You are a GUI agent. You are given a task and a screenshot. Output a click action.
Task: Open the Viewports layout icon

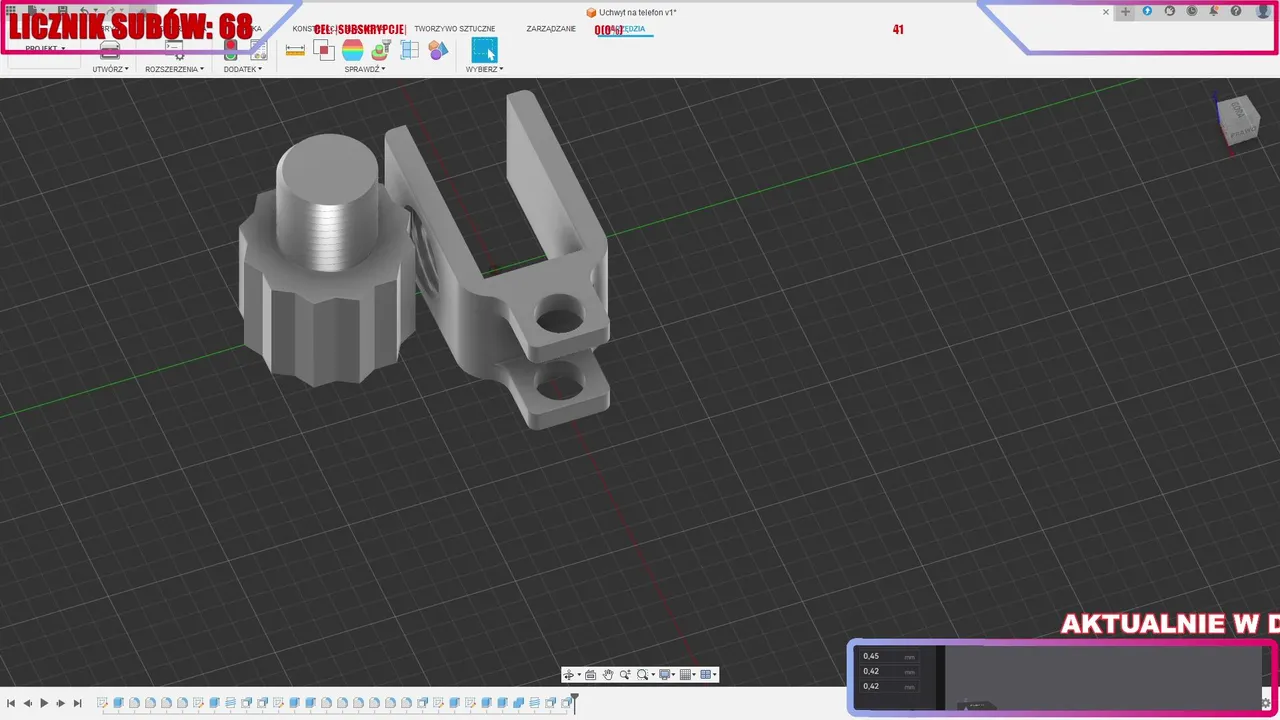coord(706,675)
